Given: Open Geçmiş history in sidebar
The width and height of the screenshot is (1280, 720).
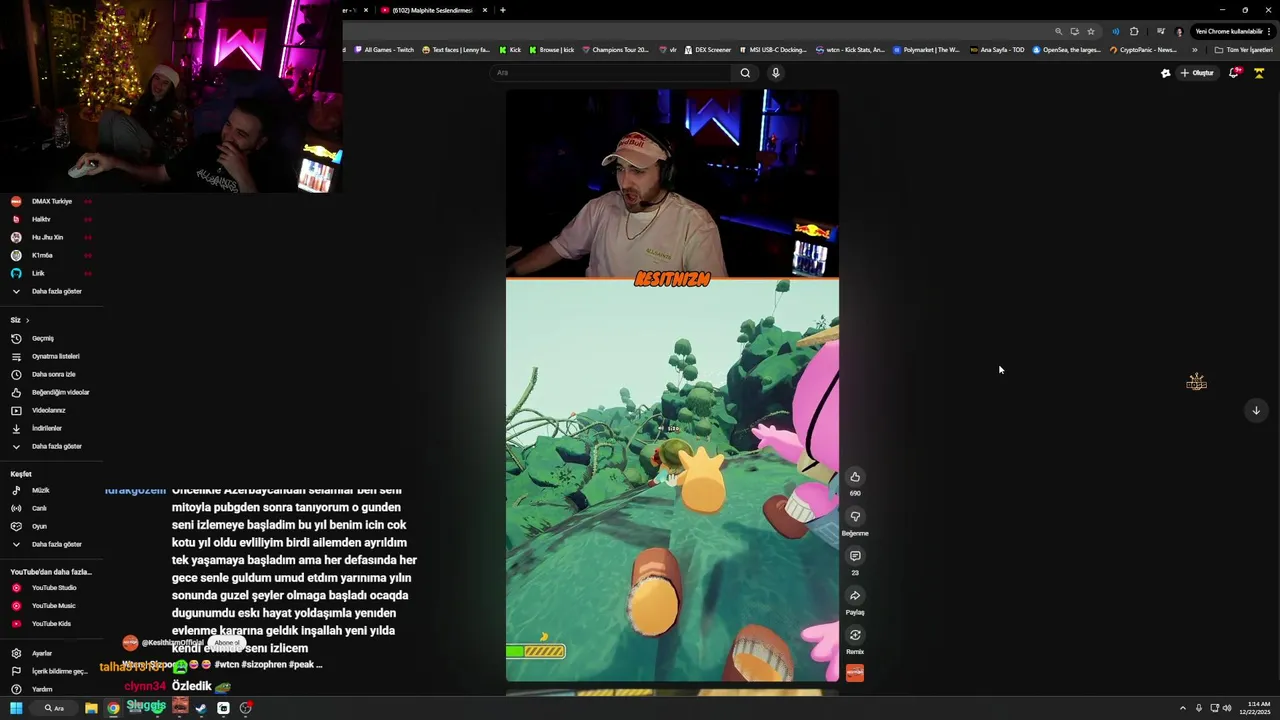Looking at the screenshot, I should point(52,338).
